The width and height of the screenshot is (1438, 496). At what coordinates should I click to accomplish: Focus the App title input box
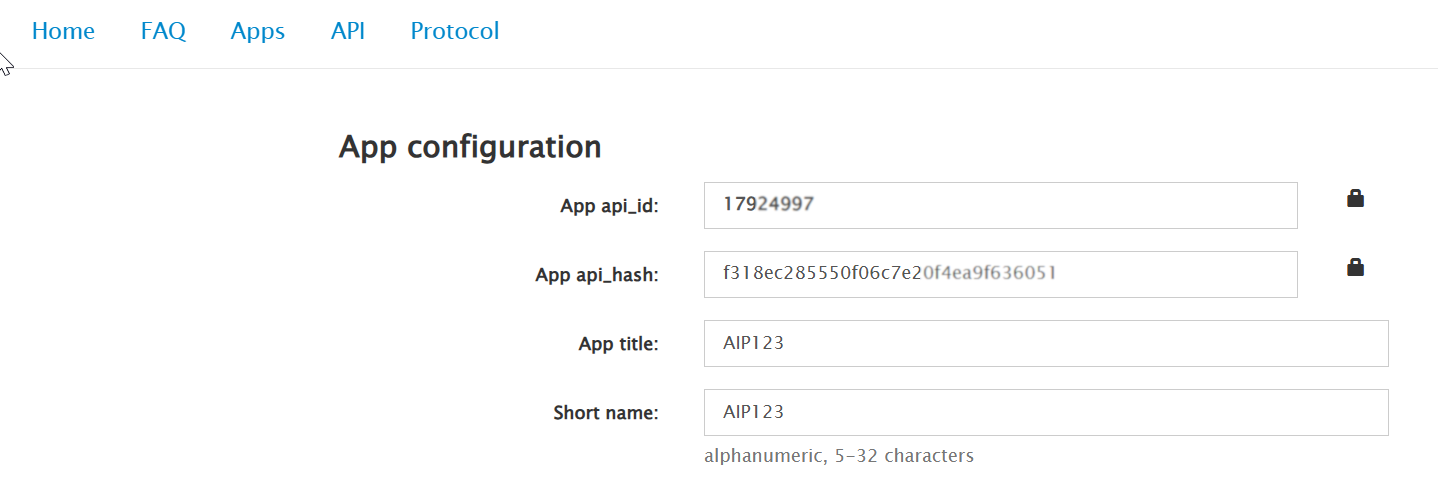point(1046,343)
